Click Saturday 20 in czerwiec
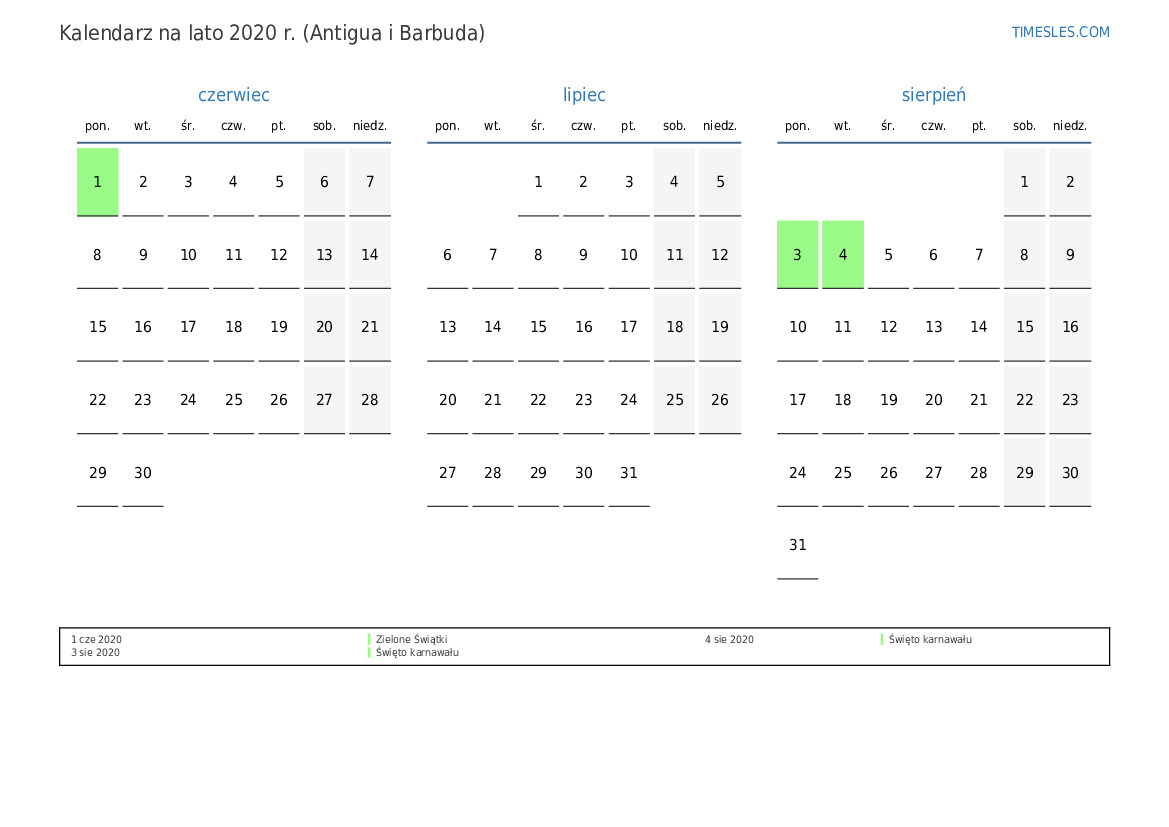The image size is (1169, 827). pos(324,327)
